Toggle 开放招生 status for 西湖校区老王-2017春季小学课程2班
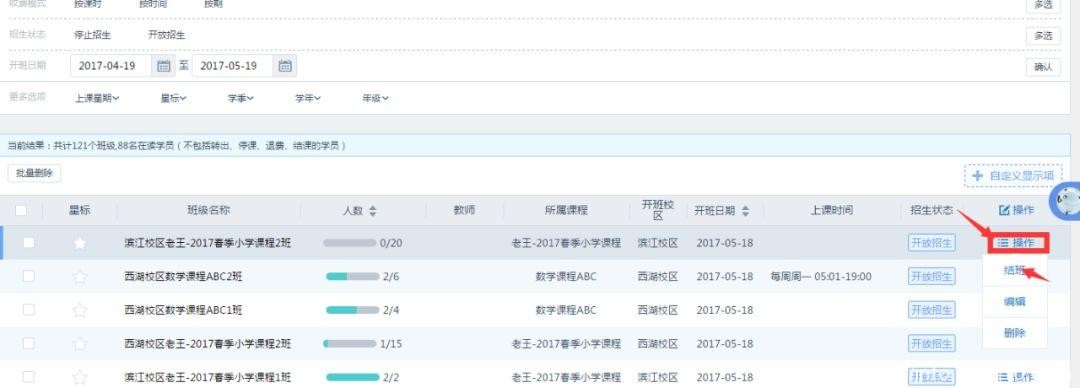This screenshot has width=1080, height=388. coord(932,343)
